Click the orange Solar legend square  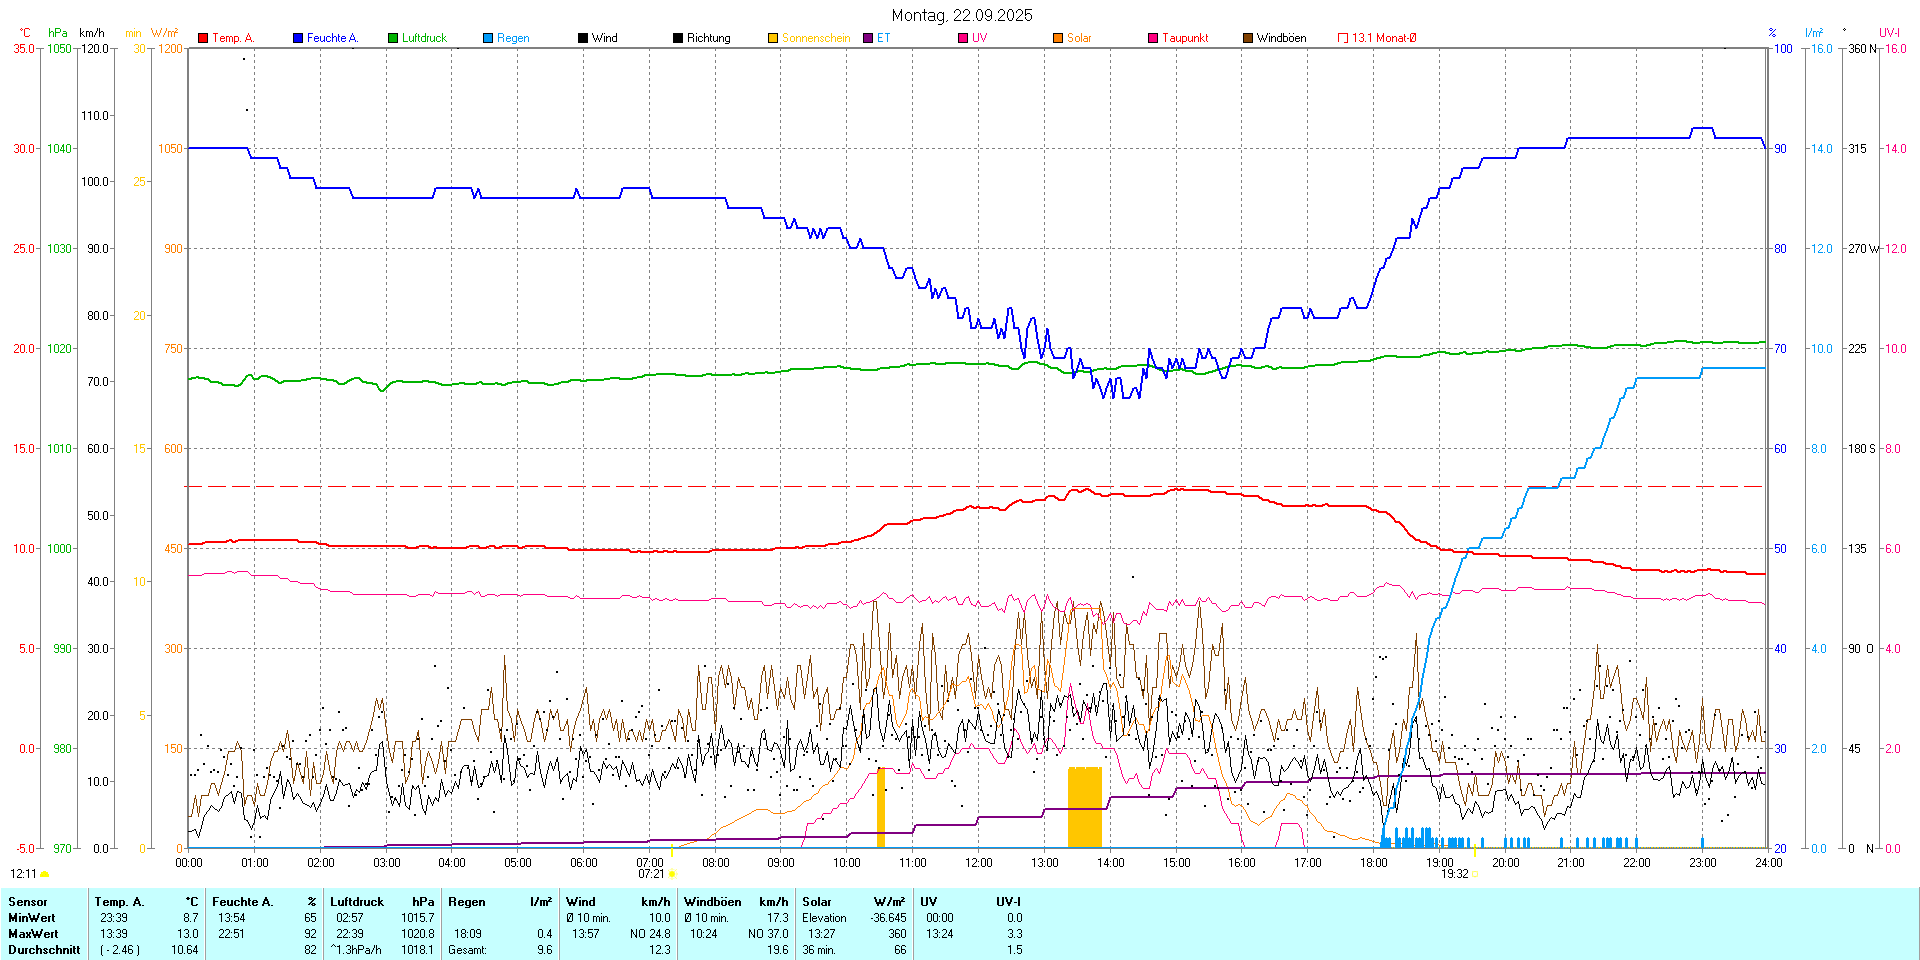click(1058, 38)
